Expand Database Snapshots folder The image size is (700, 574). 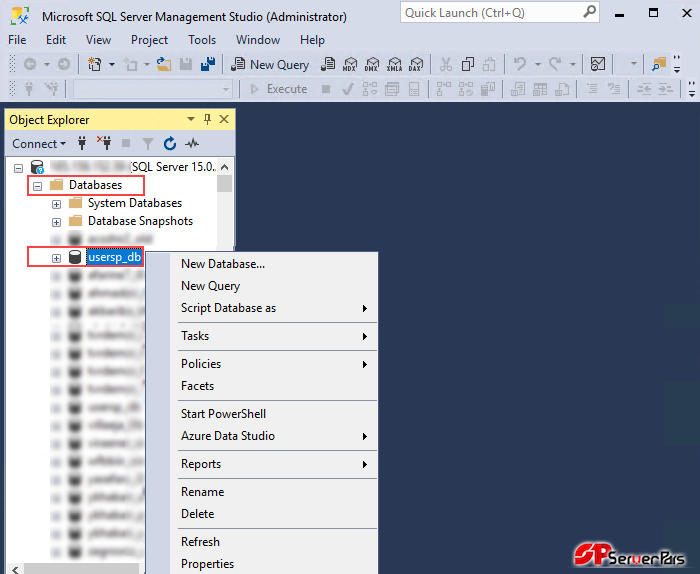click(56, 222)
